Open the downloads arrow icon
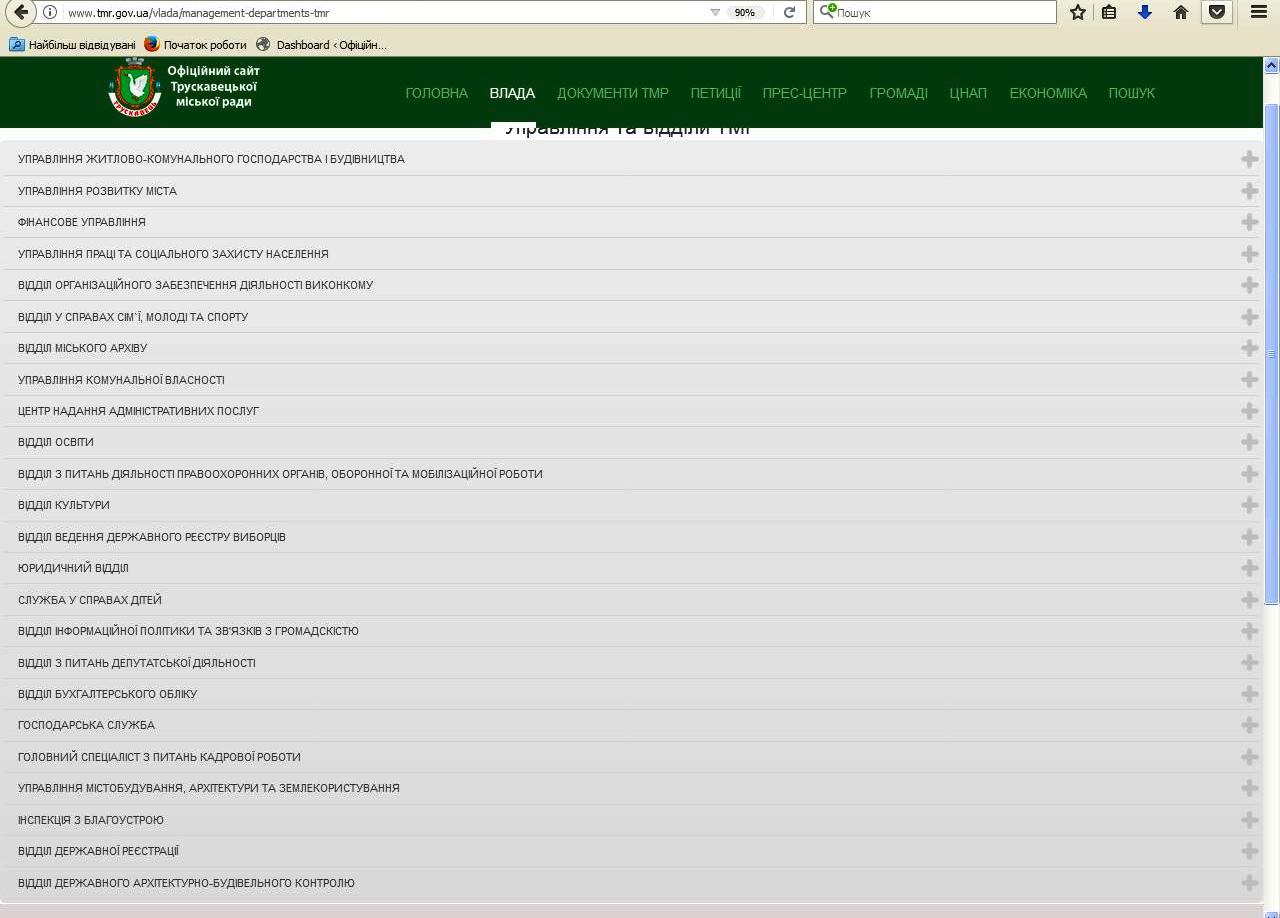Image resolution: width=1280 pixels, height=918 pixels. click(x=1145, y=13)
